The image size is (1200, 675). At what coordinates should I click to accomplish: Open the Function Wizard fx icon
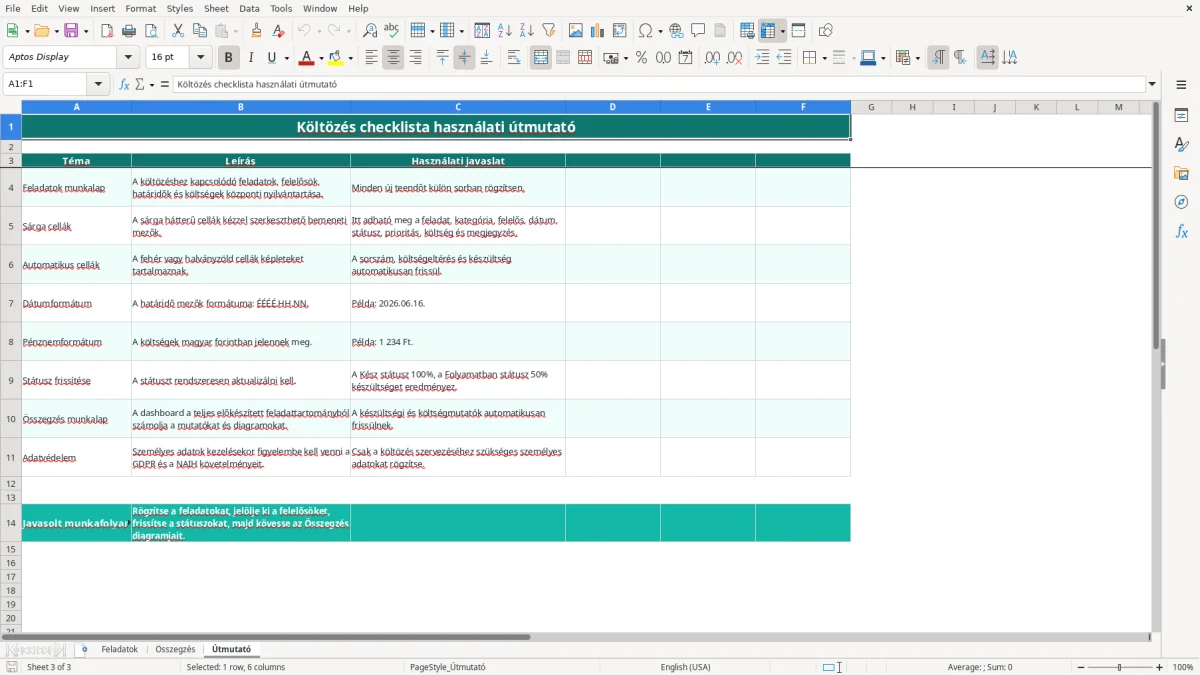tap(124, 84)
